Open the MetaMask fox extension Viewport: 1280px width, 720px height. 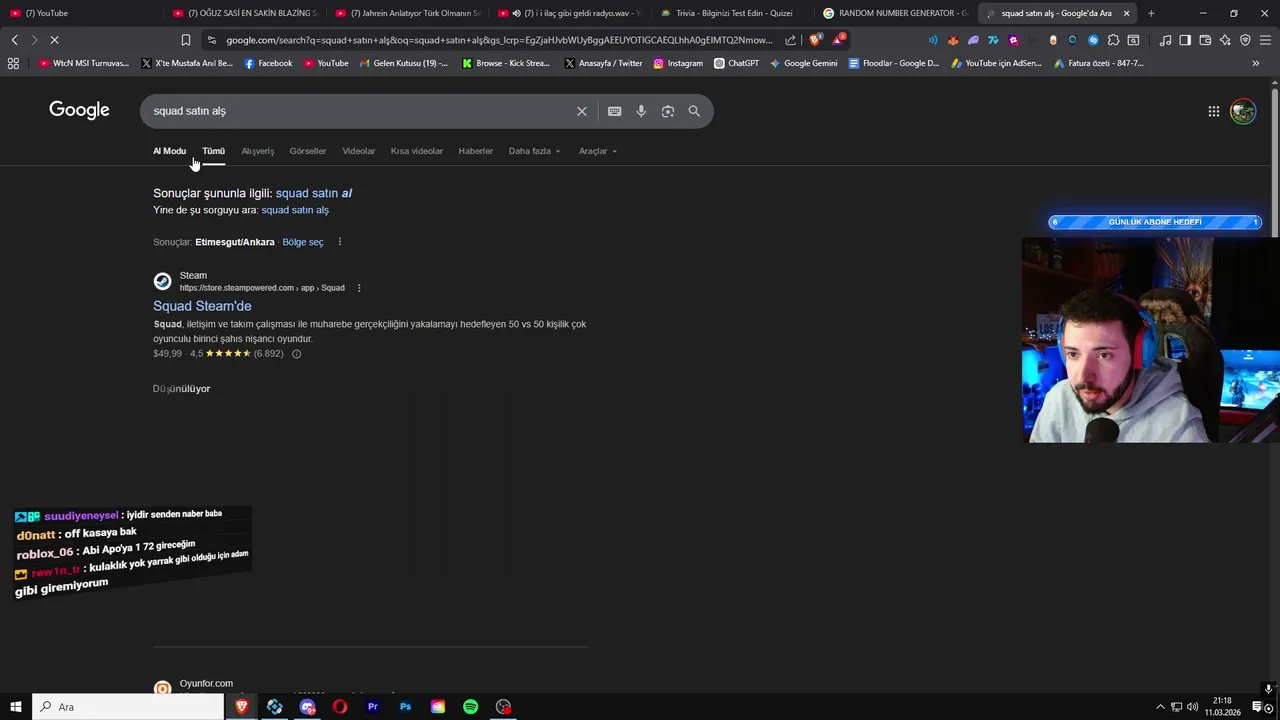point(953,40)
